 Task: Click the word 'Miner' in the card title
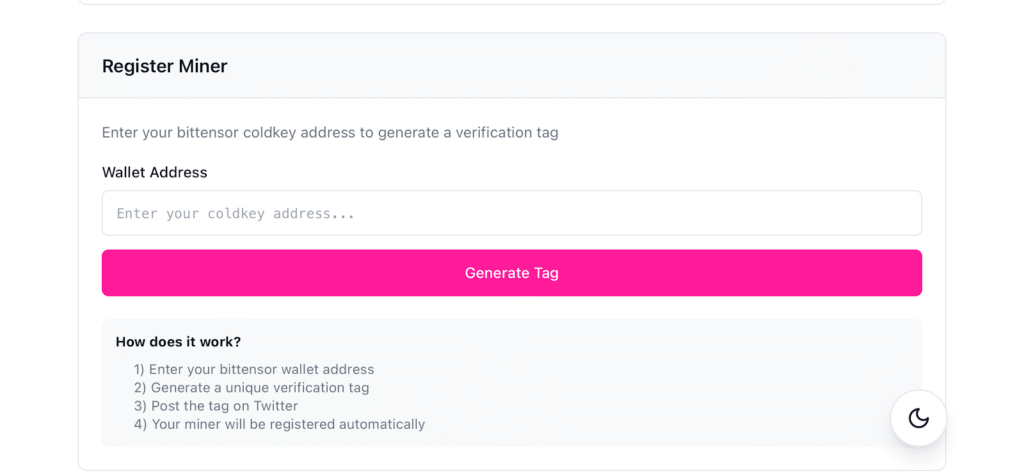[203, 66]
